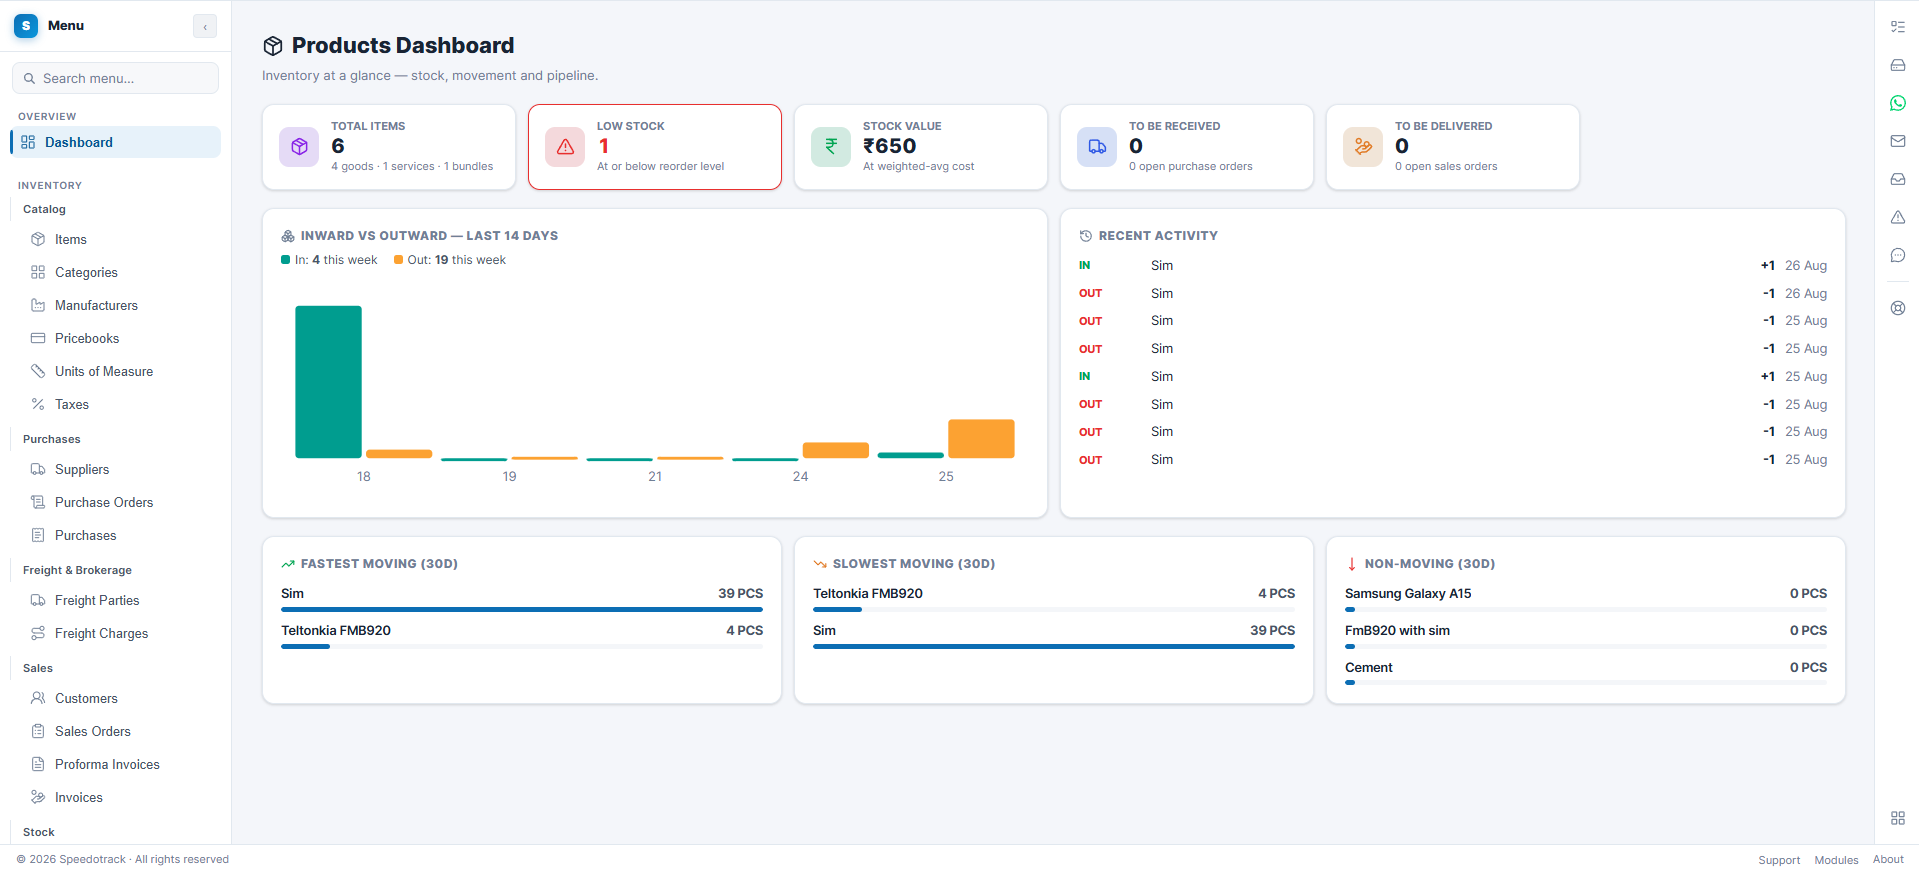Open the open-inbox icon in right rail
Screen dimensions: 1919x872
click(x=1898, y=179)
